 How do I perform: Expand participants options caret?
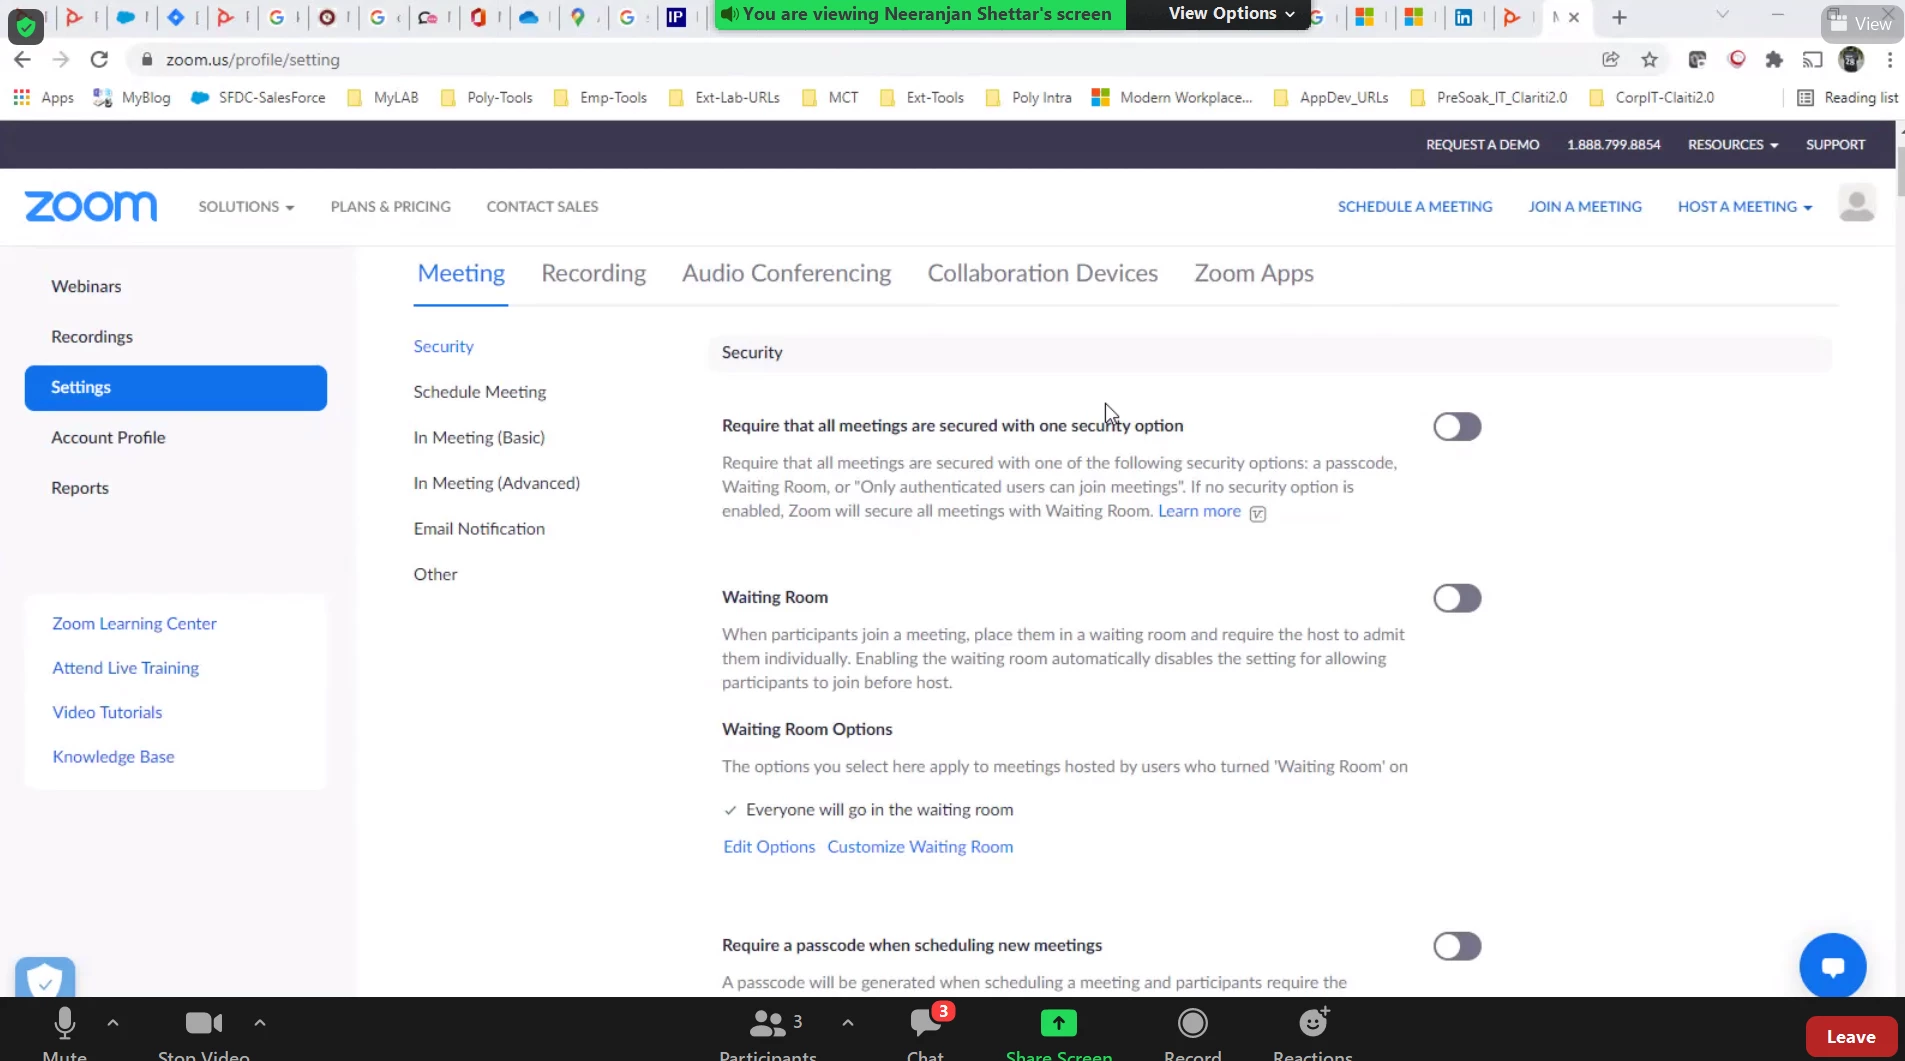[848, 1022]
